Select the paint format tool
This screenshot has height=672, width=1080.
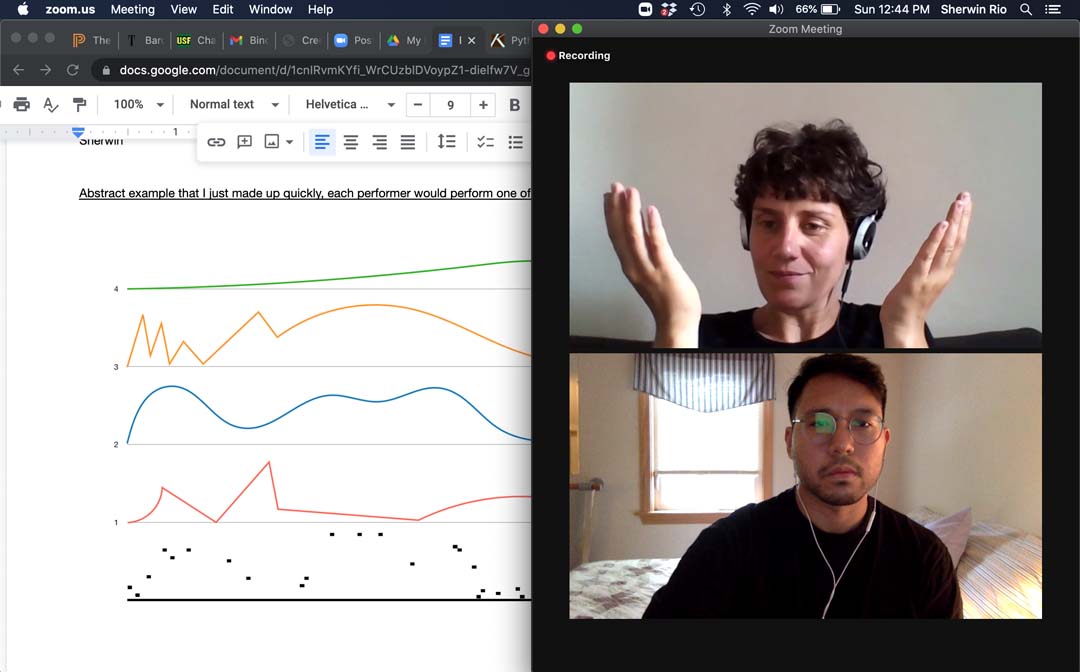tap(79, 105)
